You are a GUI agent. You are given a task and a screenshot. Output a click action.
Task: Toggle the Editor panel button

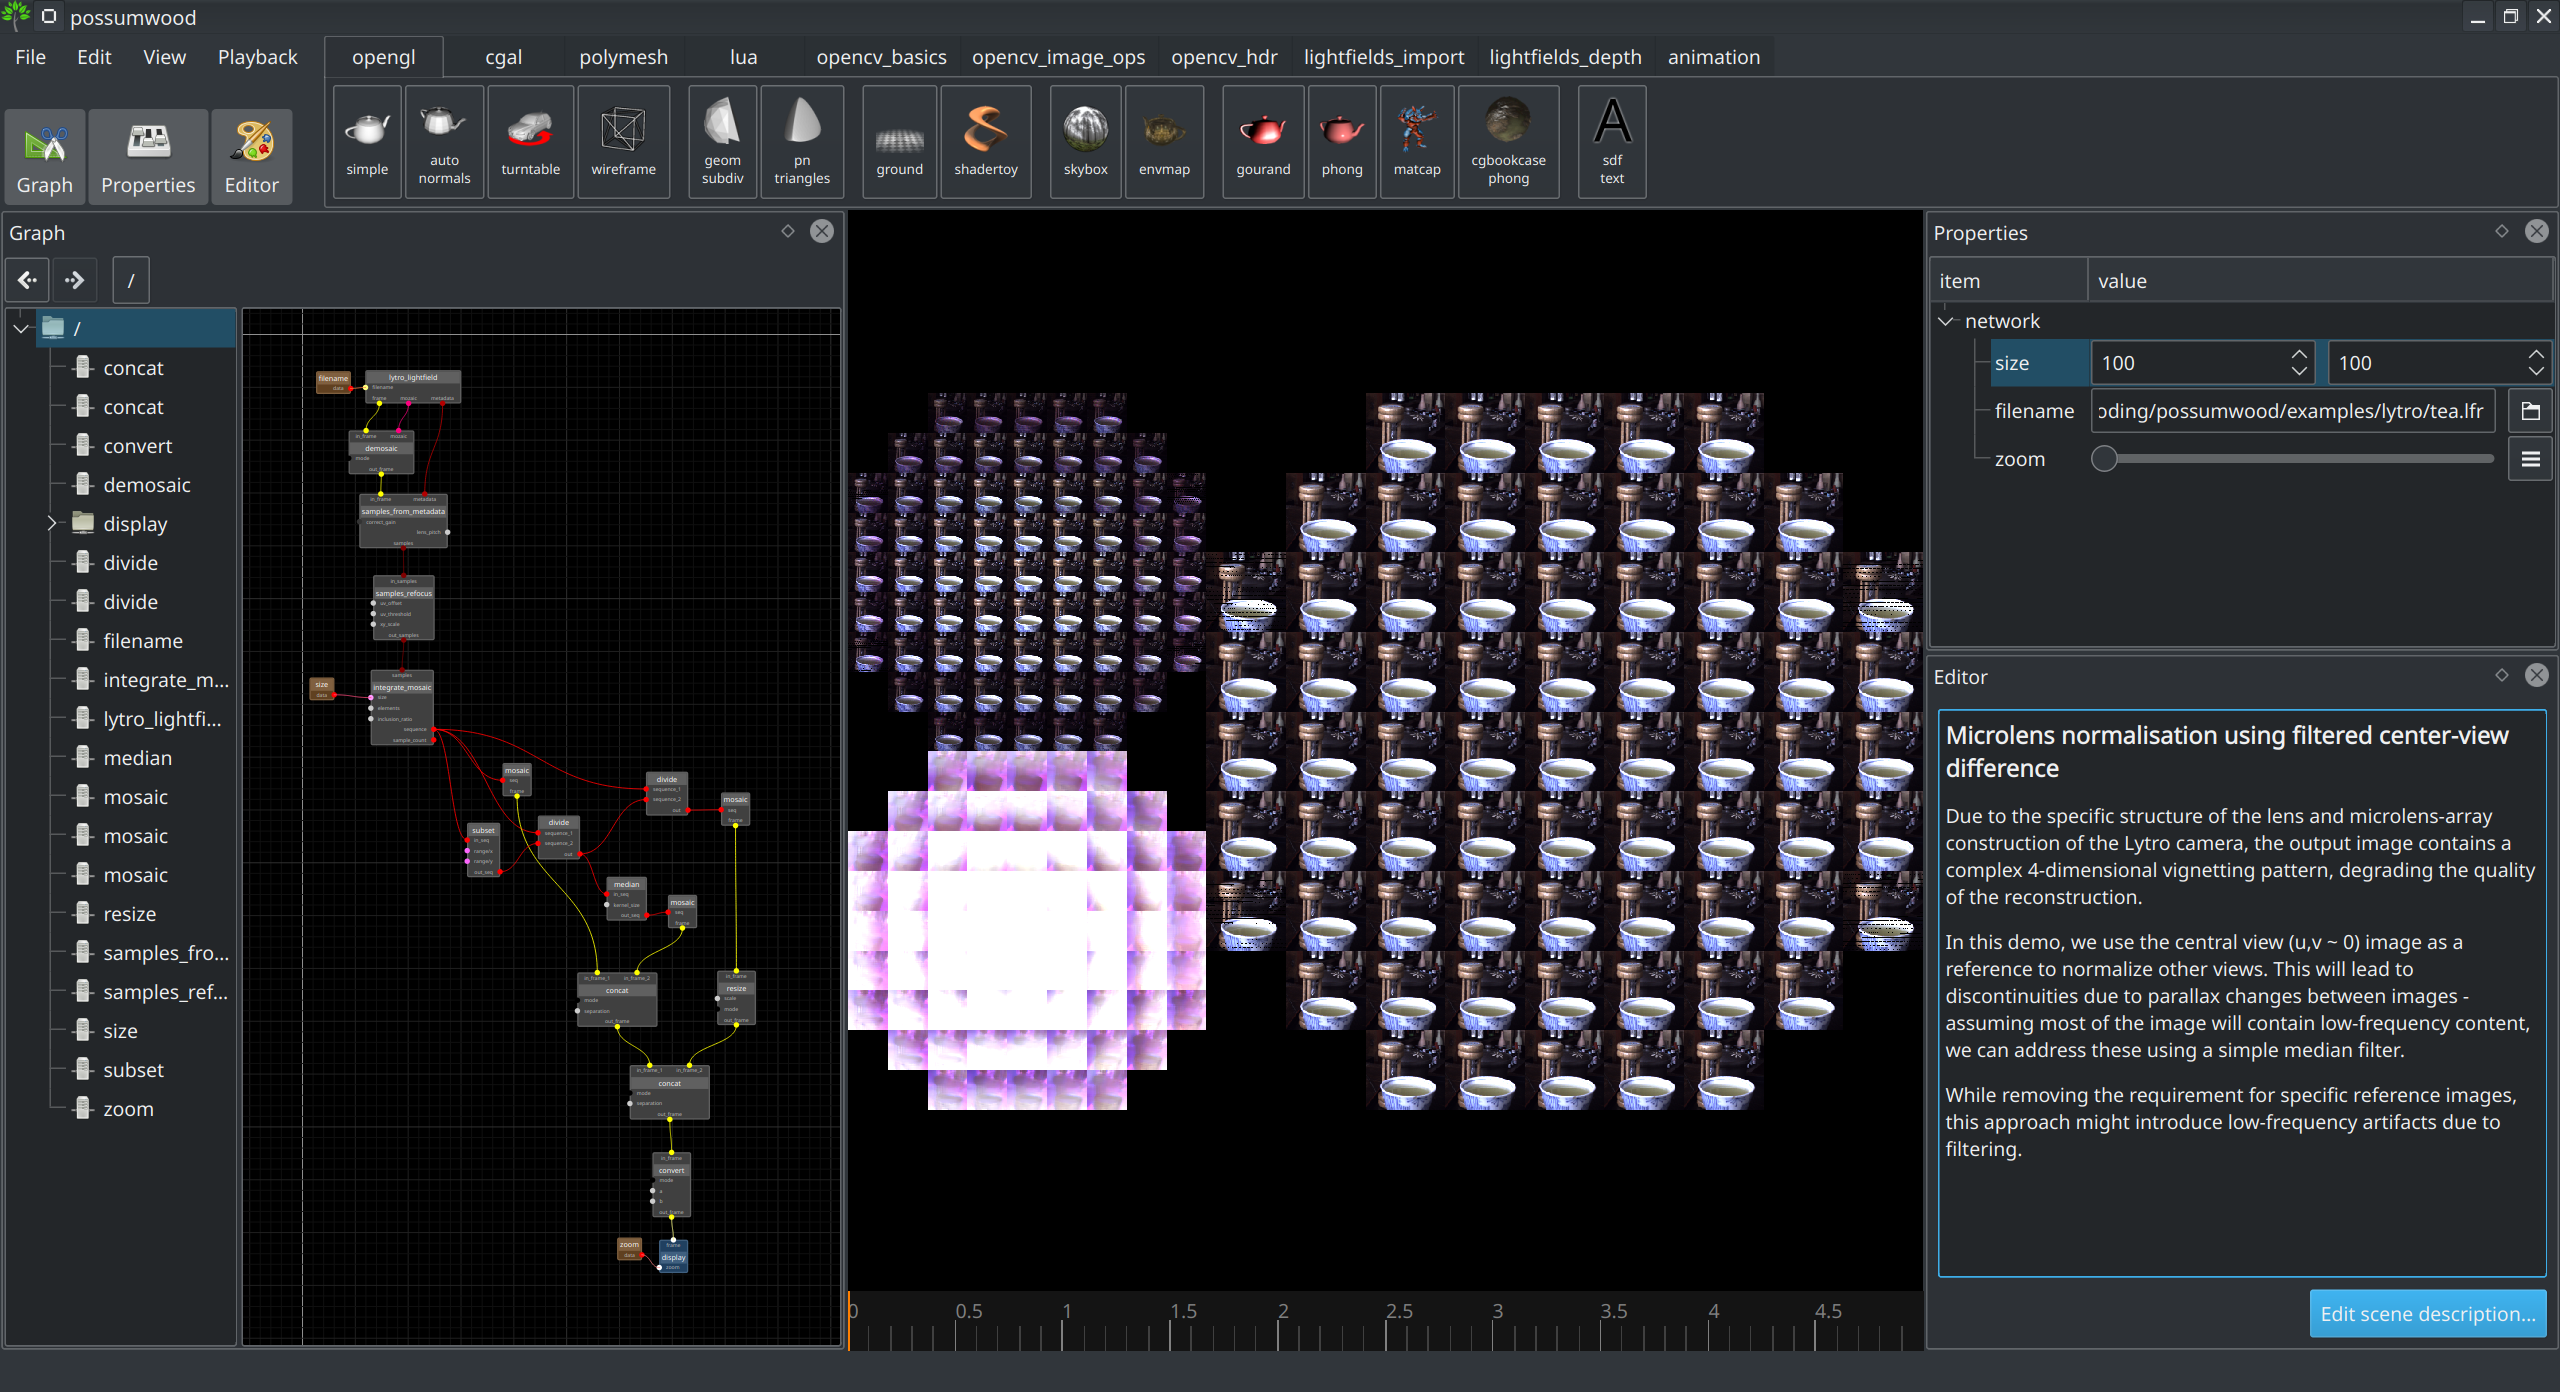pos(251,157)
